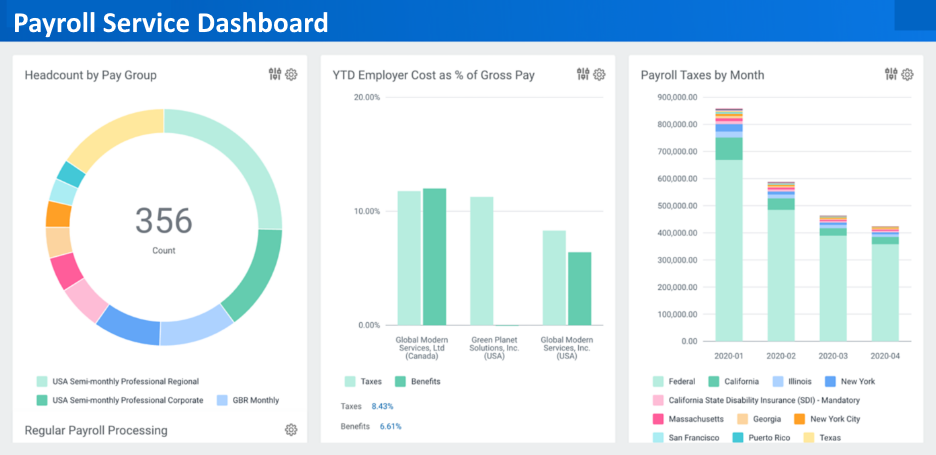Open filter controls on Payroll Taxes by Month

(x=891, y=74)
